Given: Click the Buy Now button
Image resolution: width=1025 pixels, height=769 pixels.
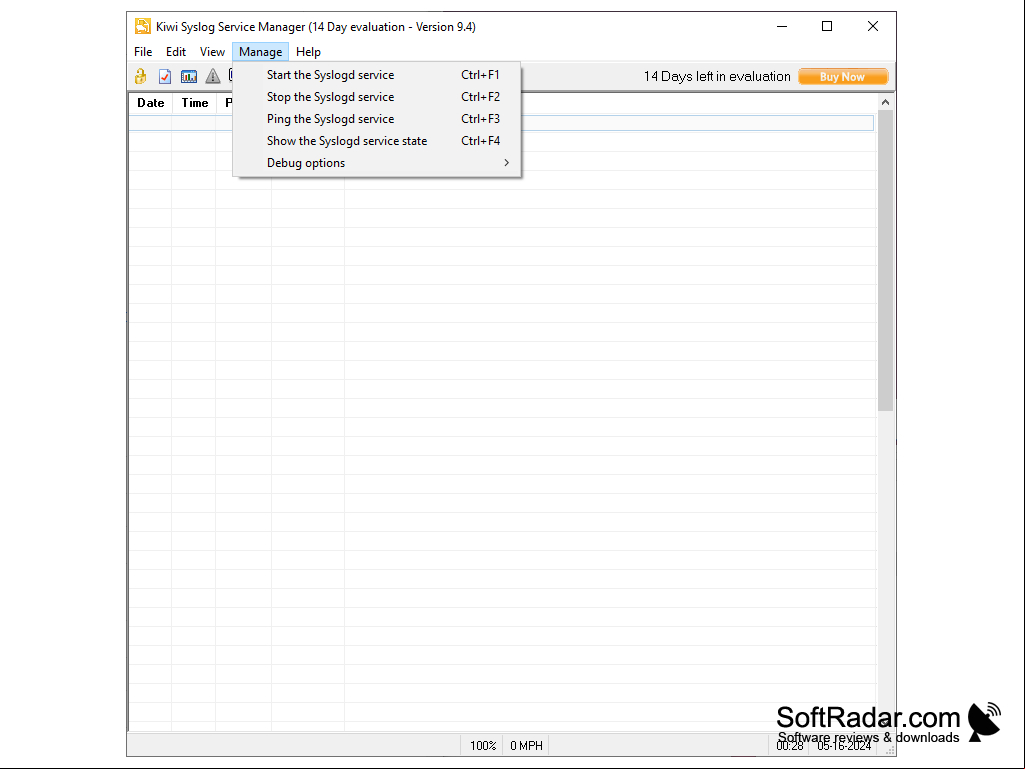Looking at the screenshot, I should point(843,77).
